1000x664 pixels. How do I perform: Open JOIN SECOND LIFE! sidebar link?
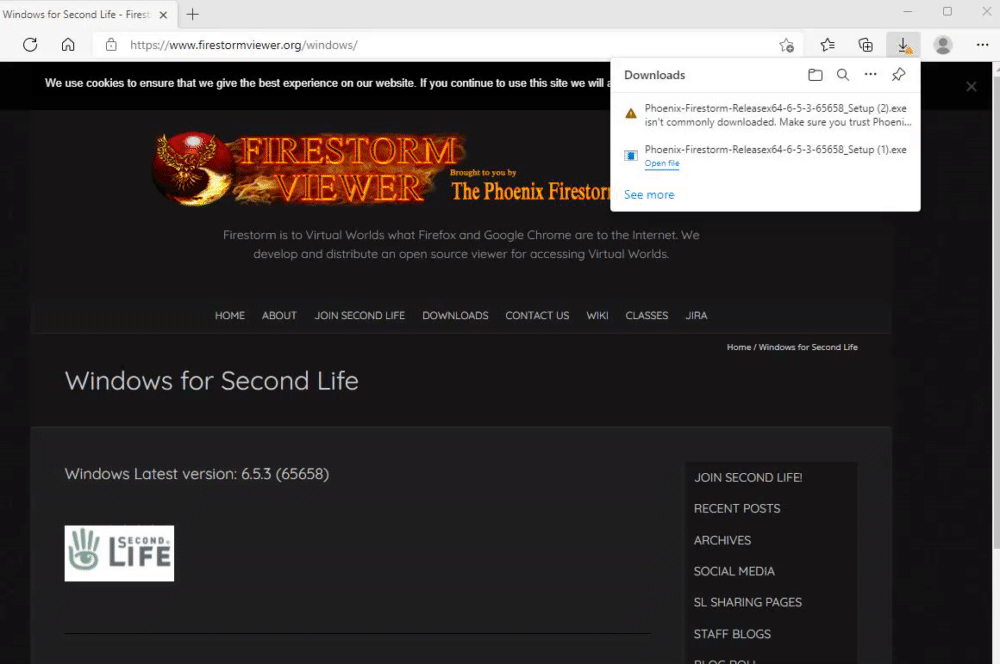point(748,477)
